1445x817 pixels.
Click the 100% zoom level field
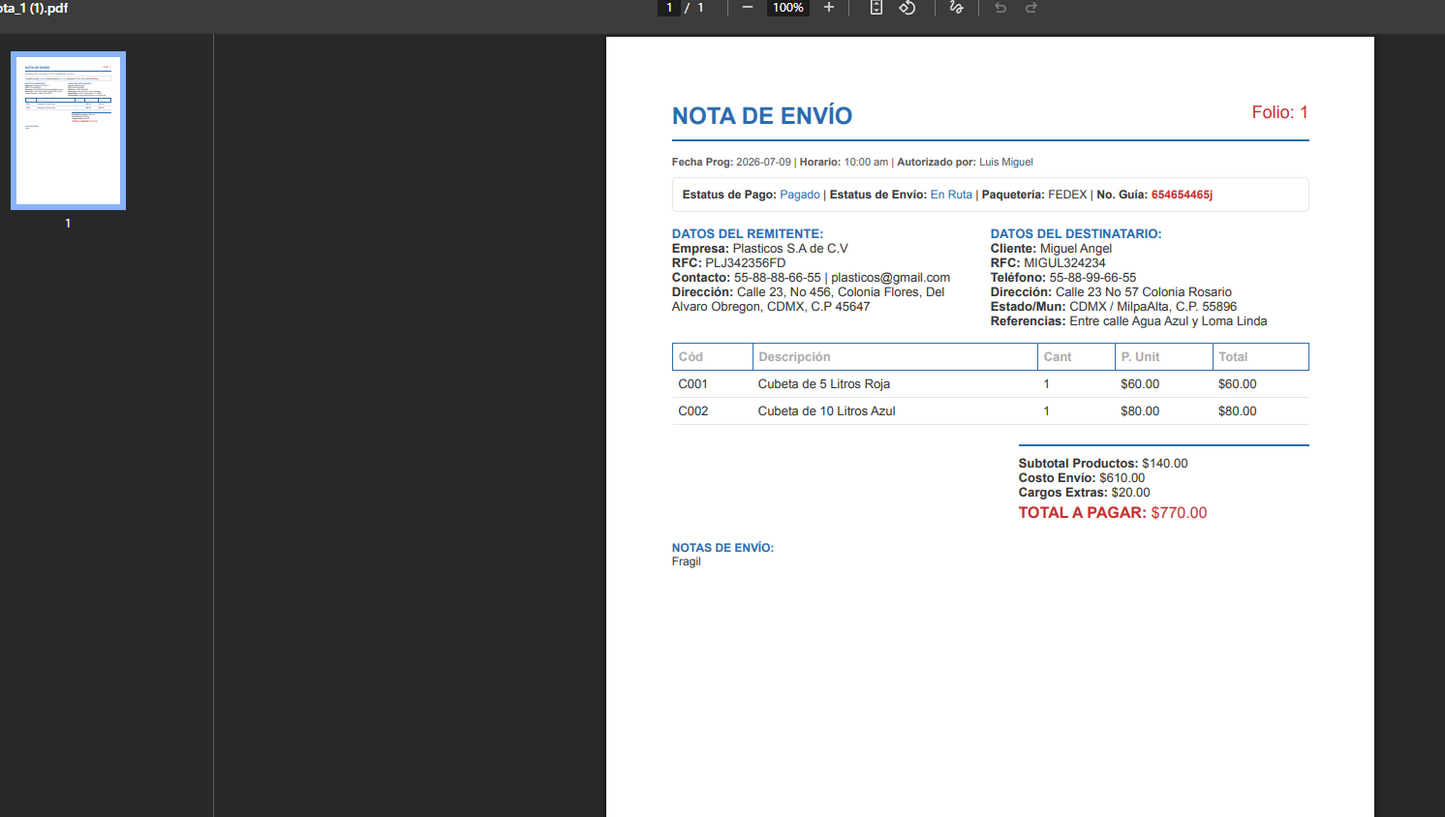(788, 8)
